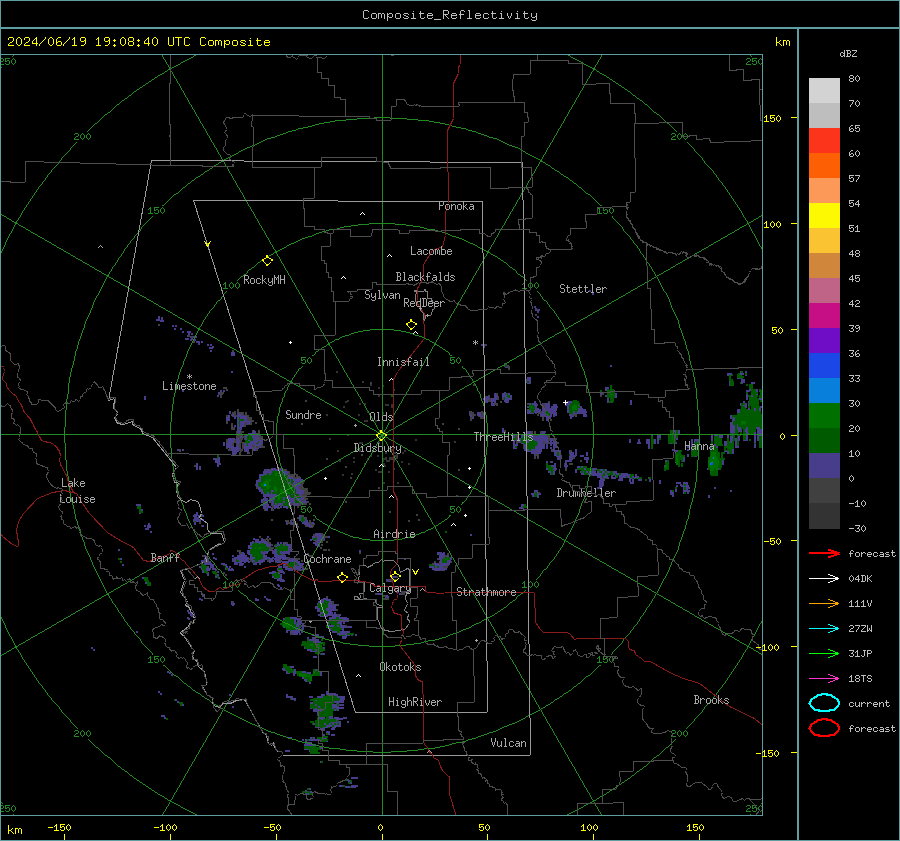Click the orange 111V arrow icon
Screen dimensions: 900x841
pyautogui.click(x=824, y=603)
